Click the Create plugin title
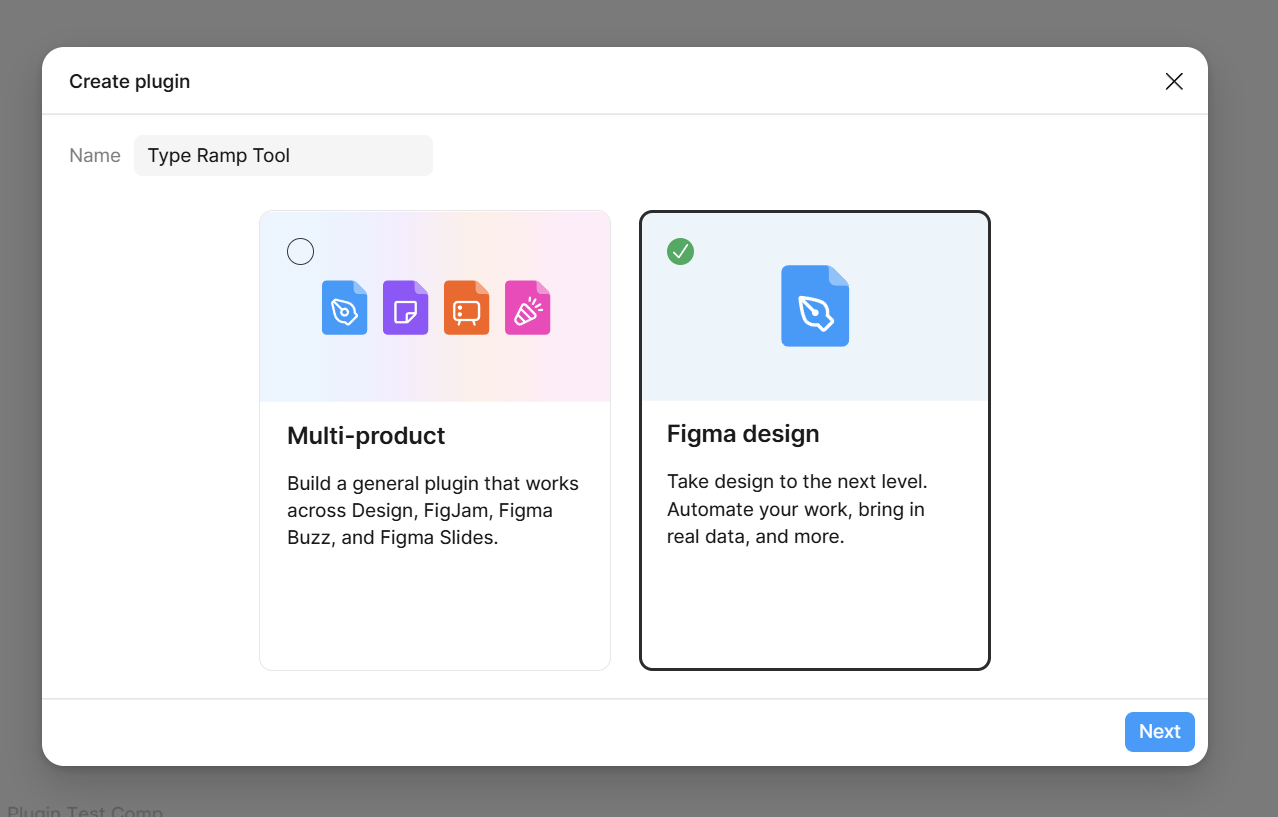 pyautogui.click(x=129, y=81)
